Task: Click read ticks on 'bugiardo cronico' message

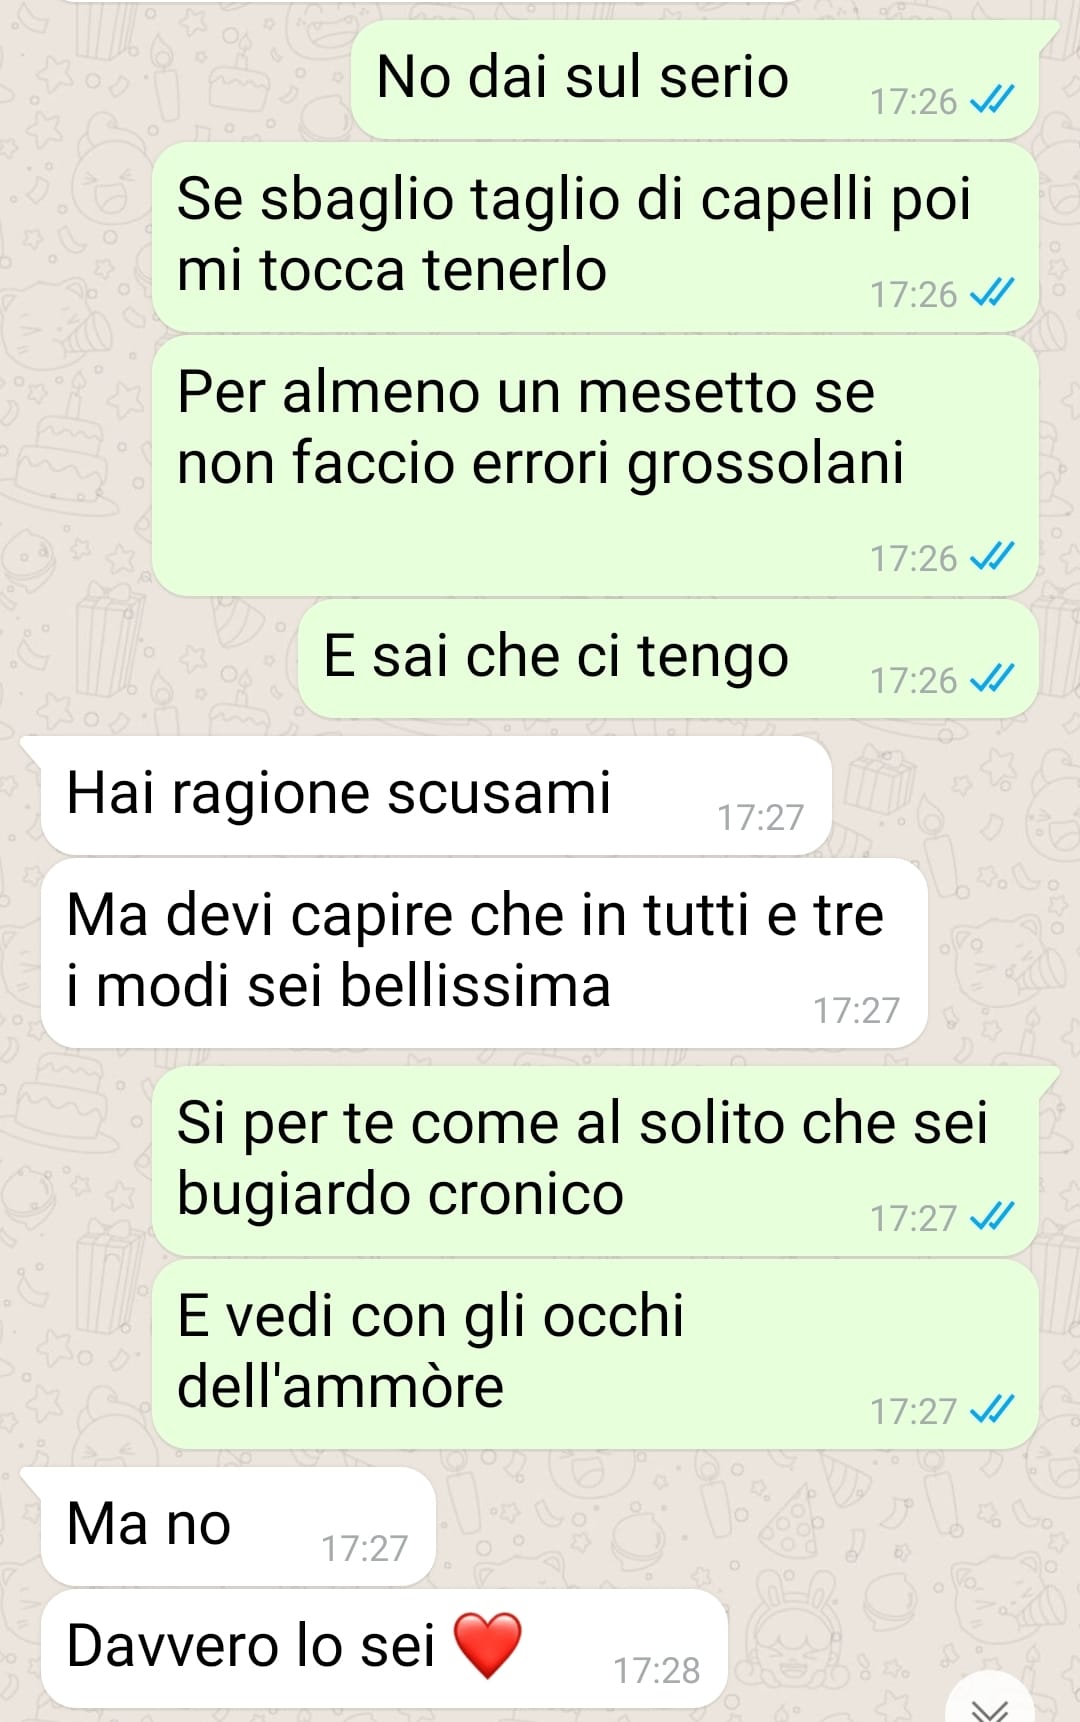Action: point(993,1217)
